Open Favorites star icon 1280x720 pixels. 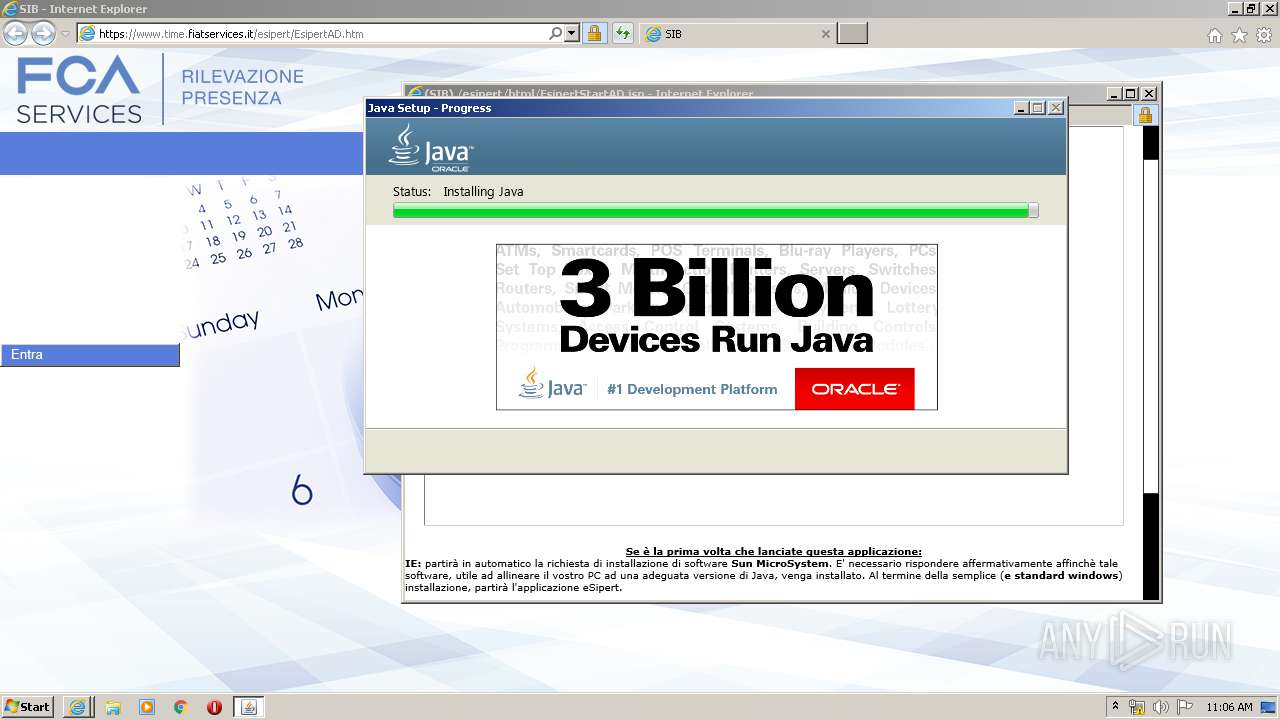[1239, 35]
